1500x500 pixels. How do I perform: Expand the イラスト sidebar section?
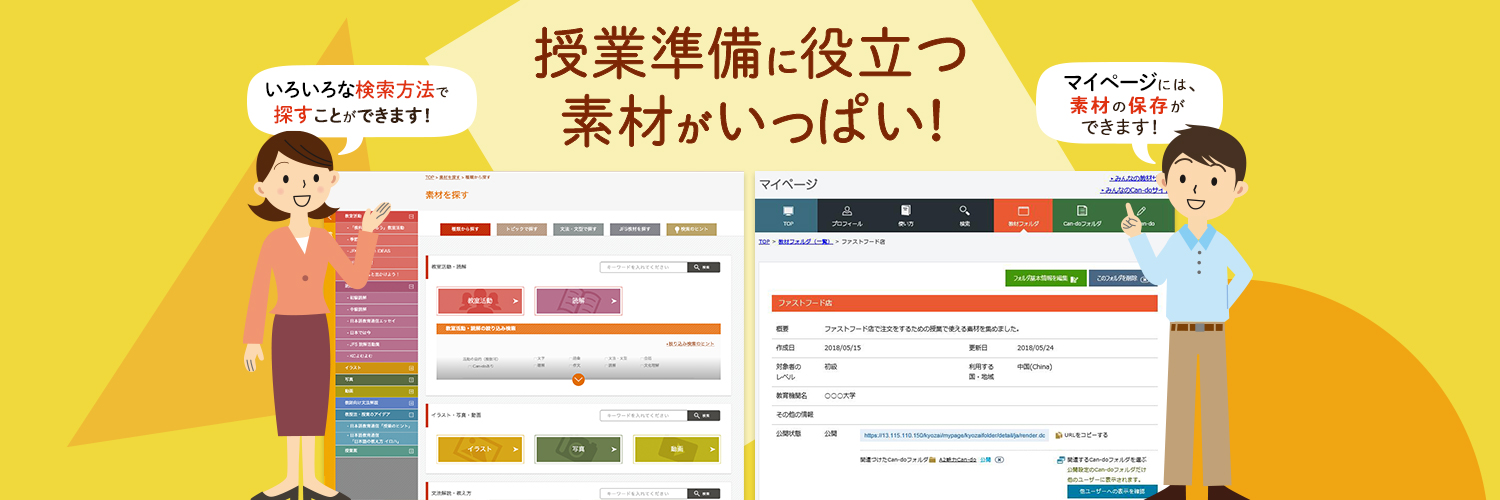pyautogui.click(x=412, y=368)
